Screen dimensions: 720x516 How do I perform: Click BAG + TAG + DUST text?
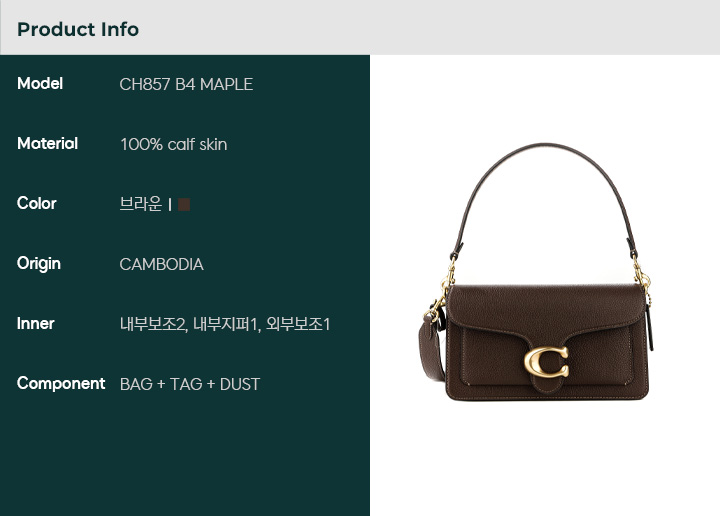point(190,384)
